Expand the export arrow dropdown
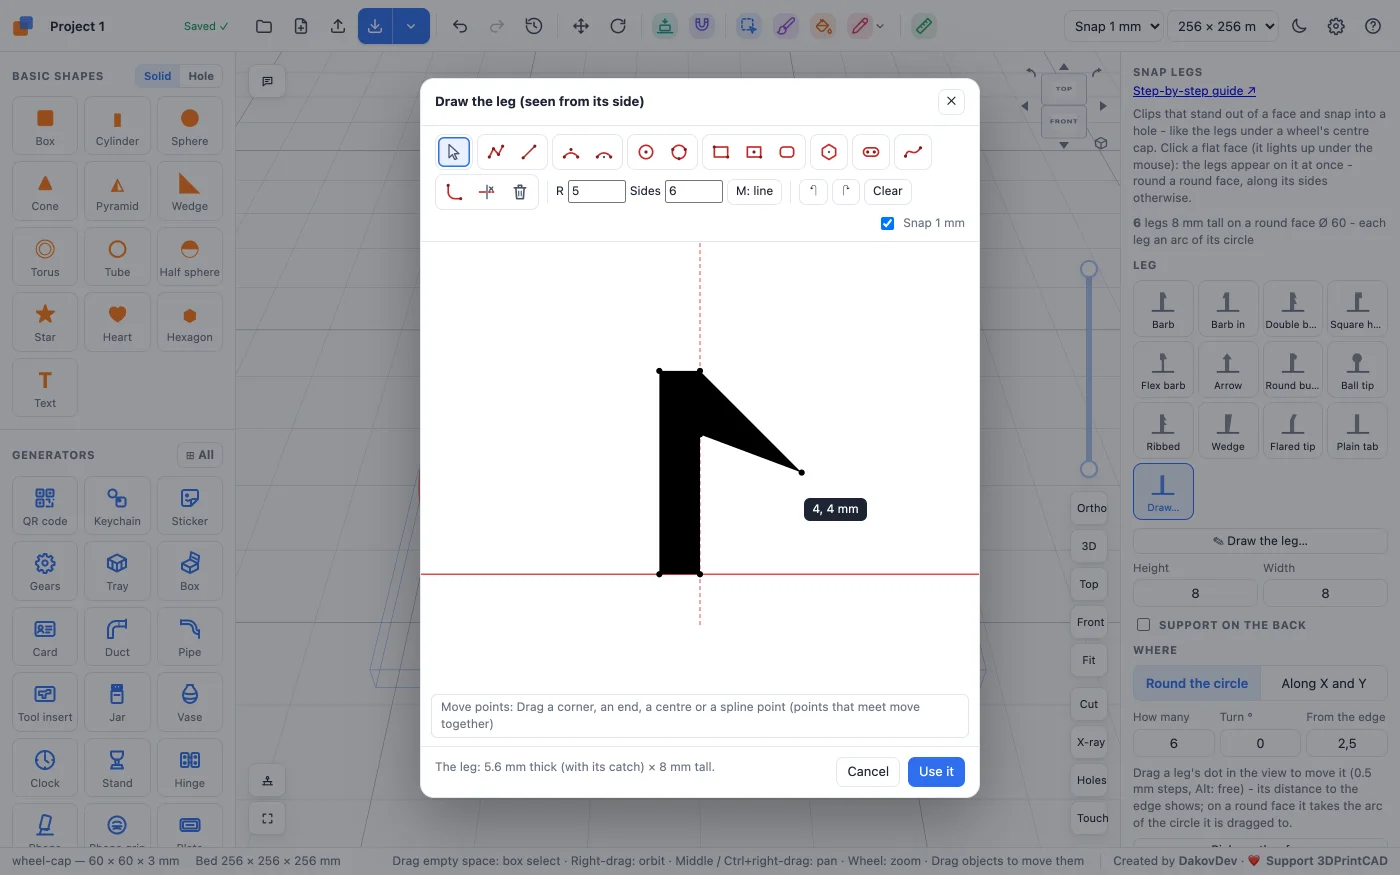1400x875 pixels. pos(411,26)
